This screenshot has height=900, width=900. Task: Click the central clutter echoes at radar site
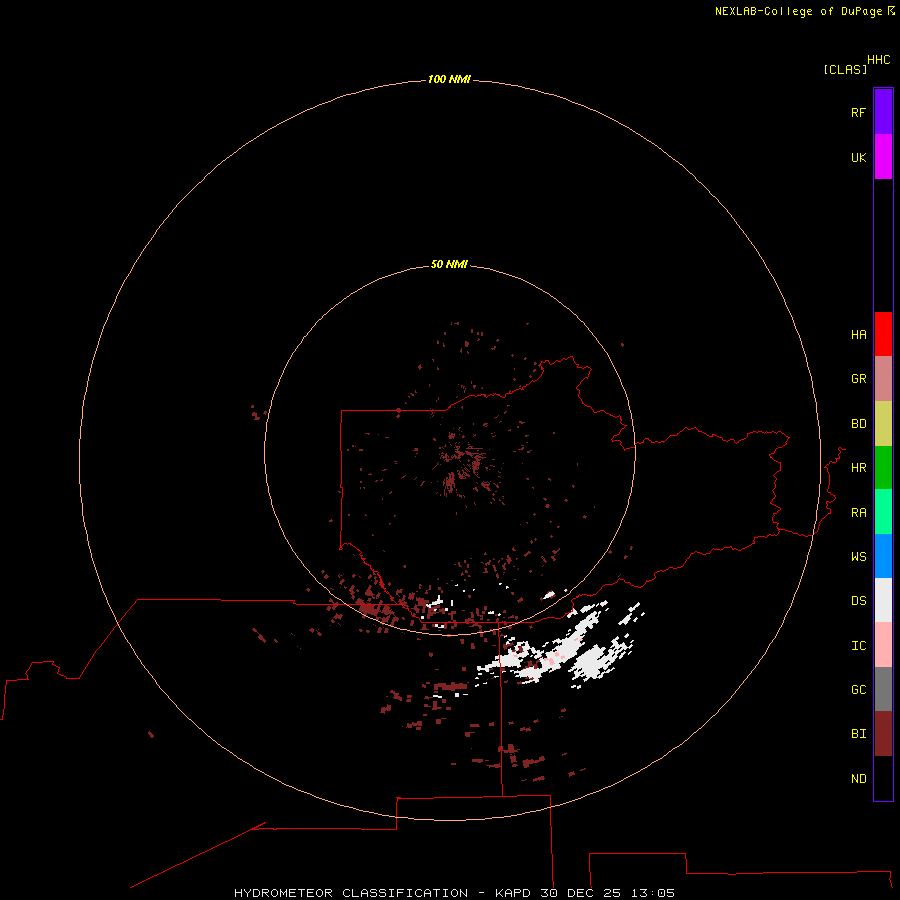tap(462, 462)
